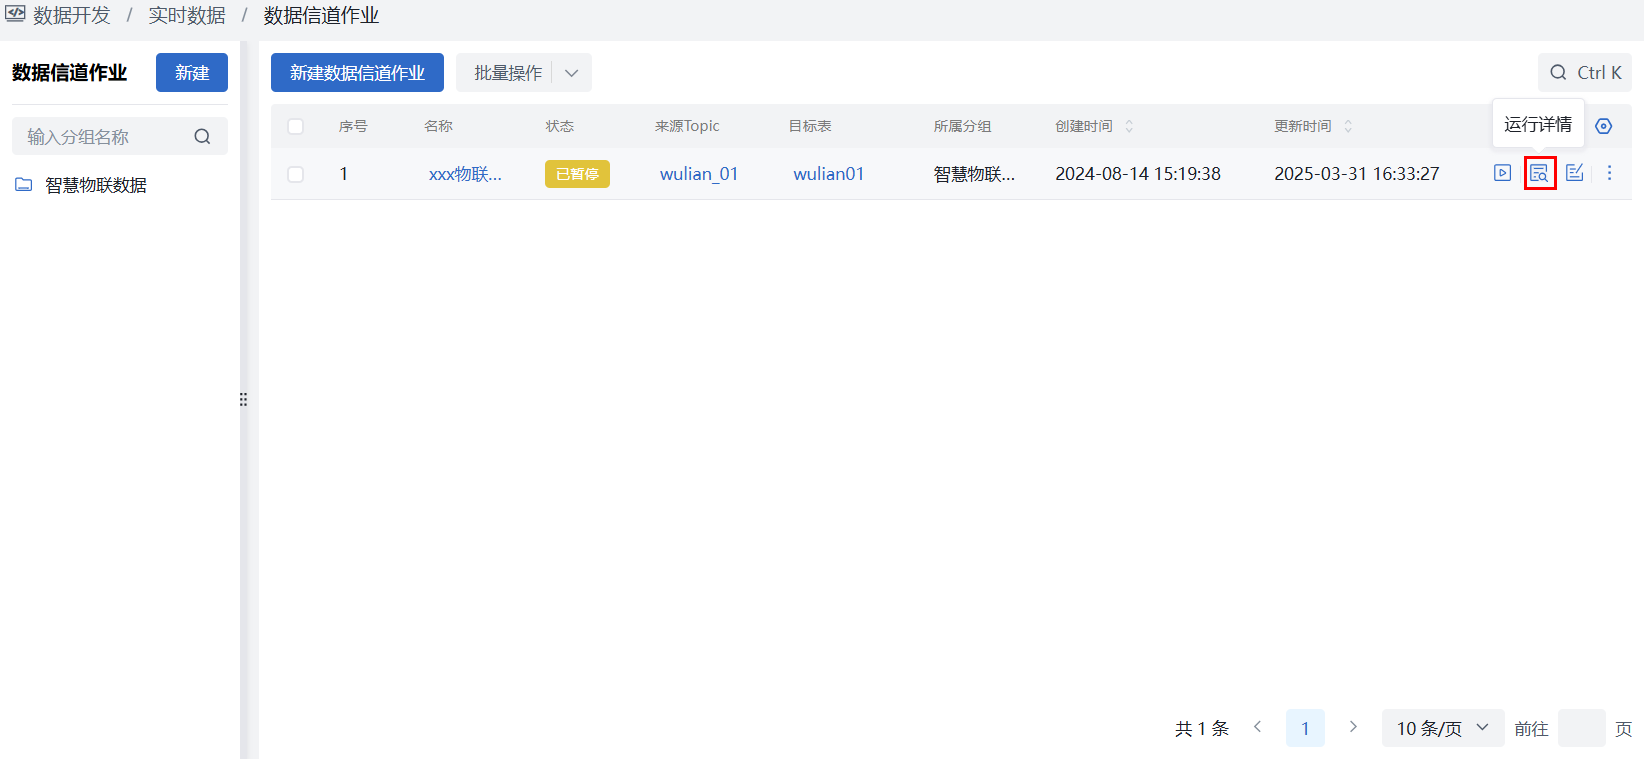This screenshot has height=759, width=1644.
Task: Go to 实时数据 breadcrumb
Action: point(187,16)
